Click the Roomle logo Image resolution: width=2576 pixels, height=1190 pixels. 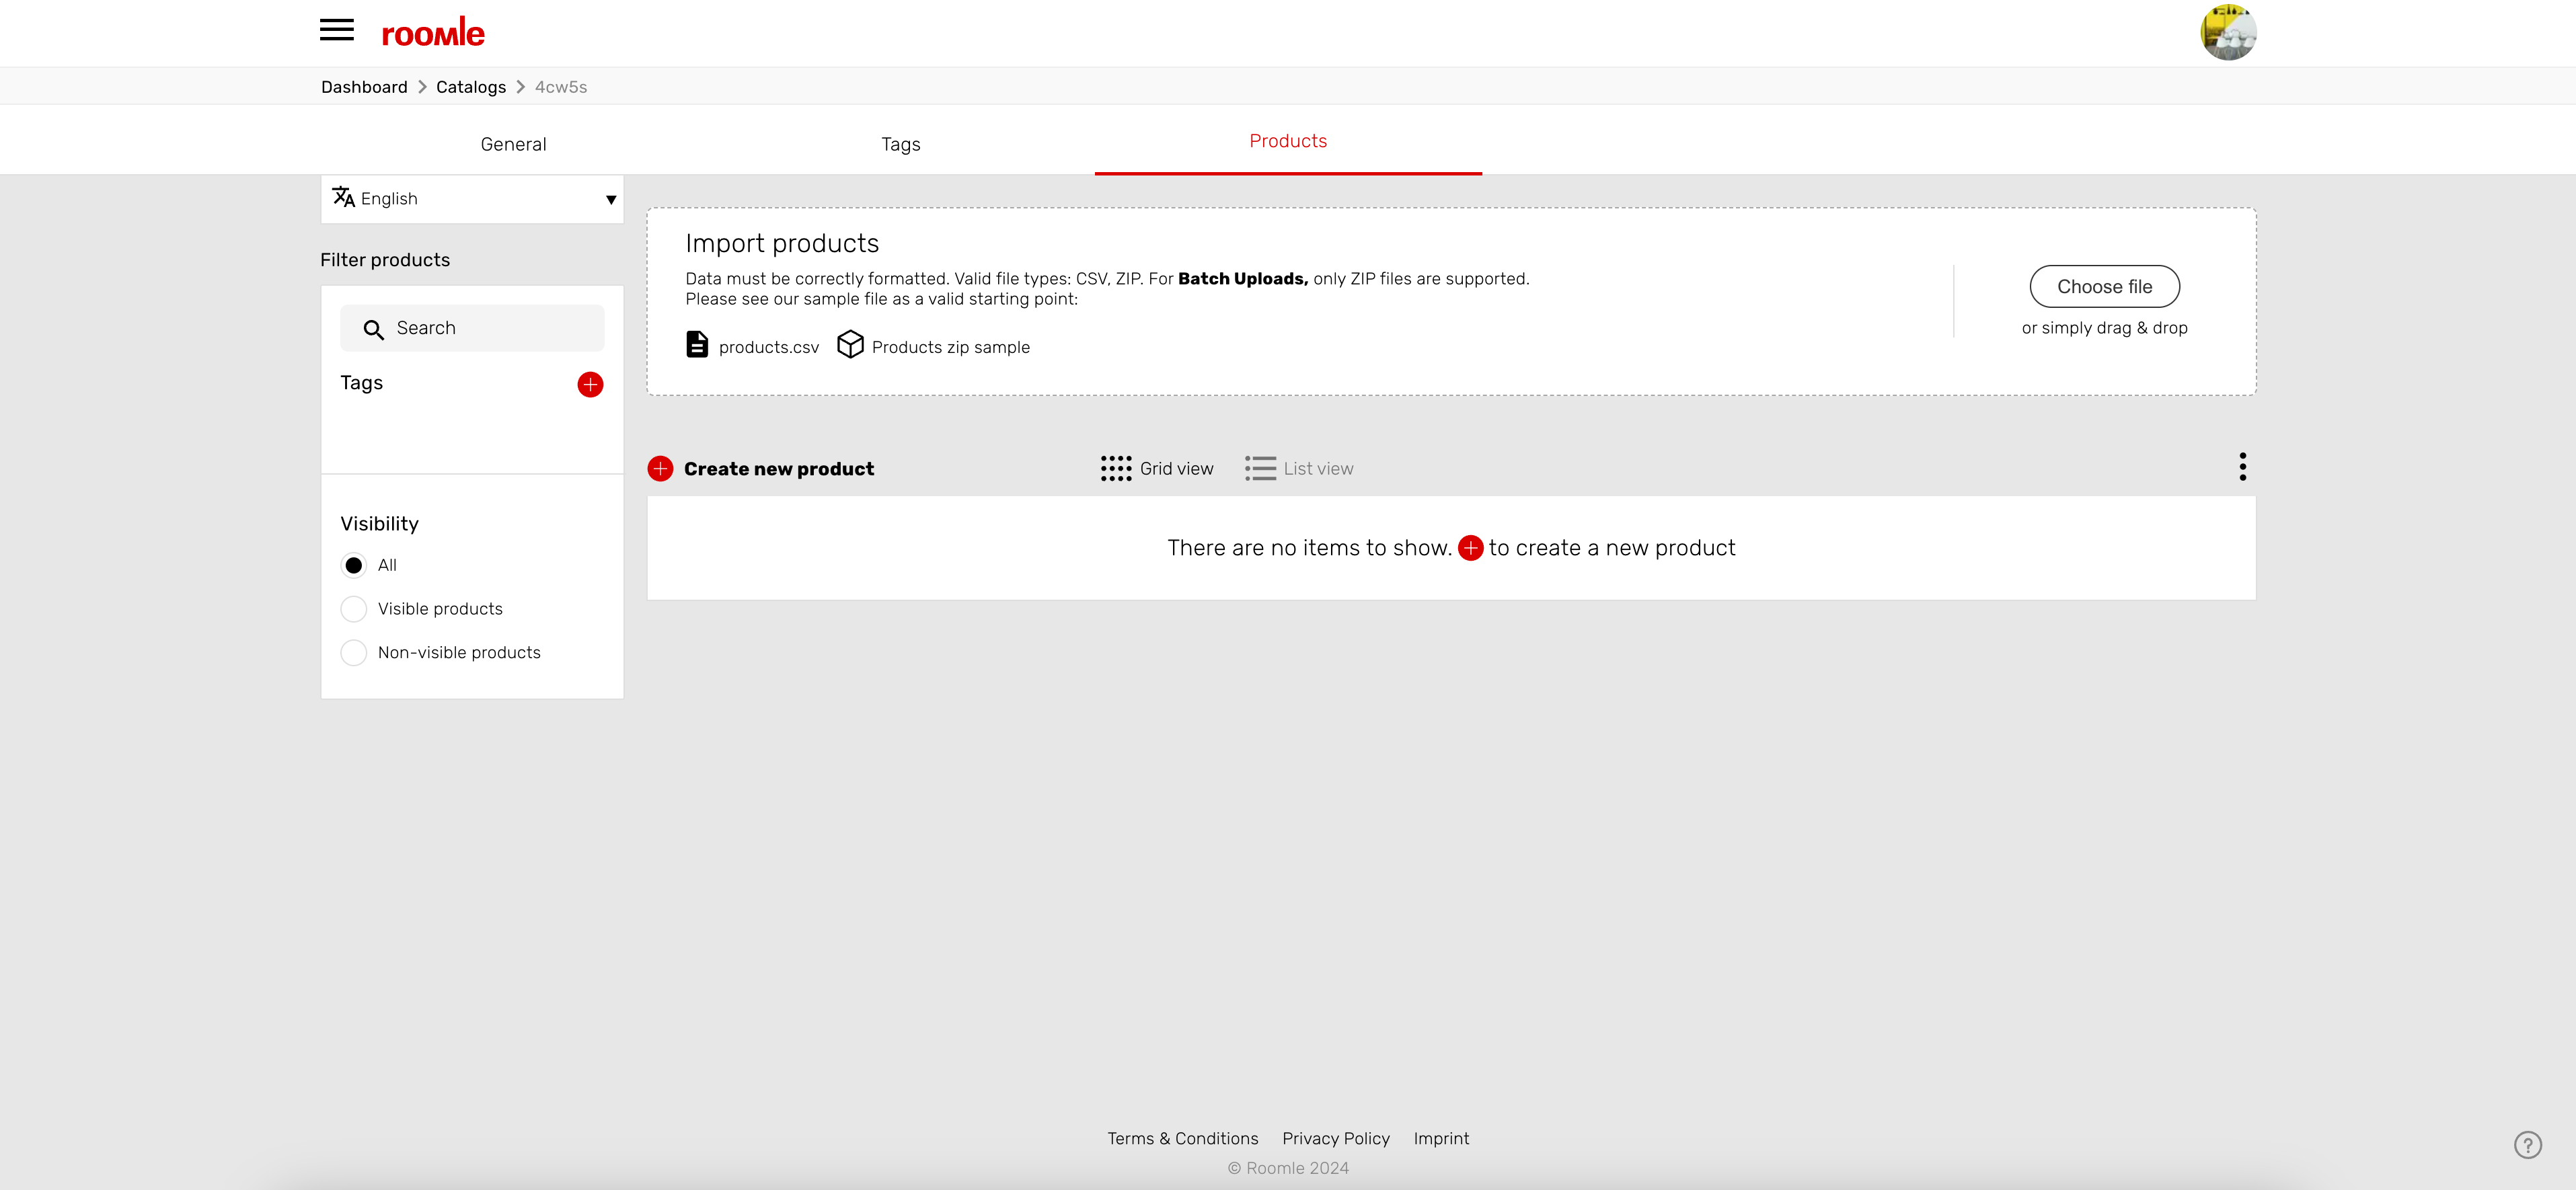tap(432, 33)
